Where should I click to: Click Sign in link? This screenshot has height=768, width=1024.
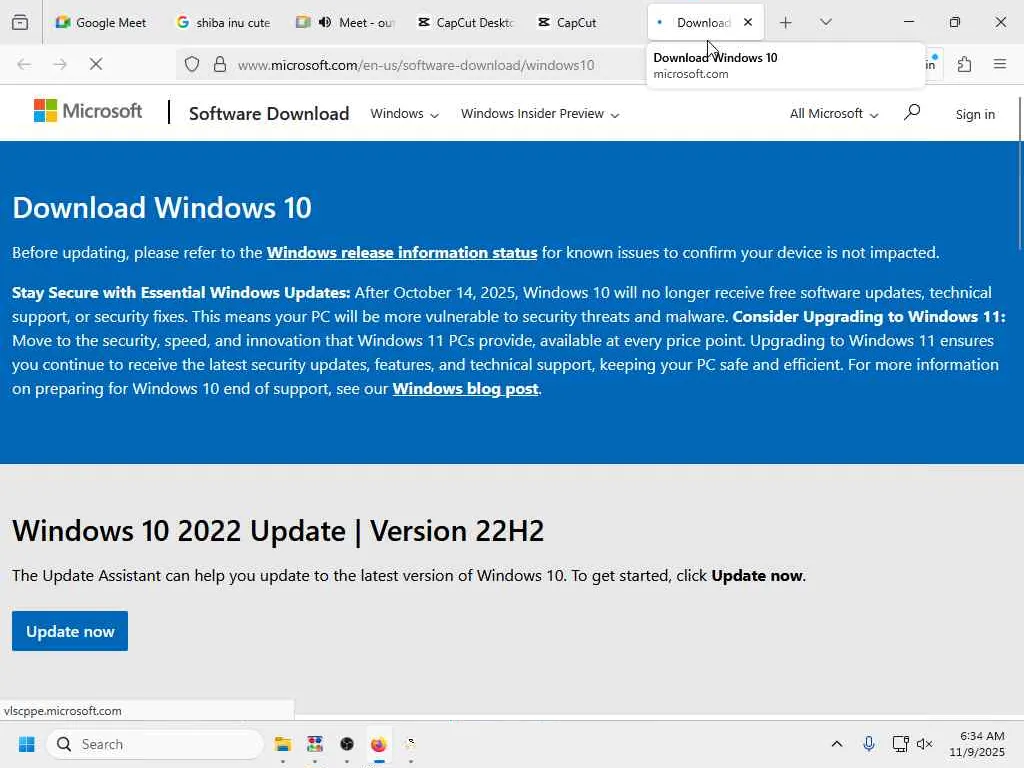click(x=975, y=114)
